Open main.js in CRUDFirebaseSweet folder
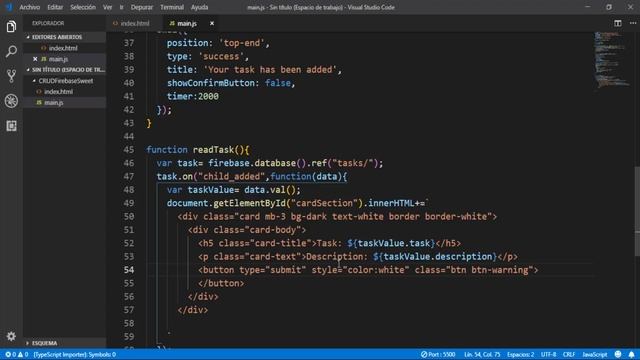The height and width of the screenshot is (360, 640). 64,102
